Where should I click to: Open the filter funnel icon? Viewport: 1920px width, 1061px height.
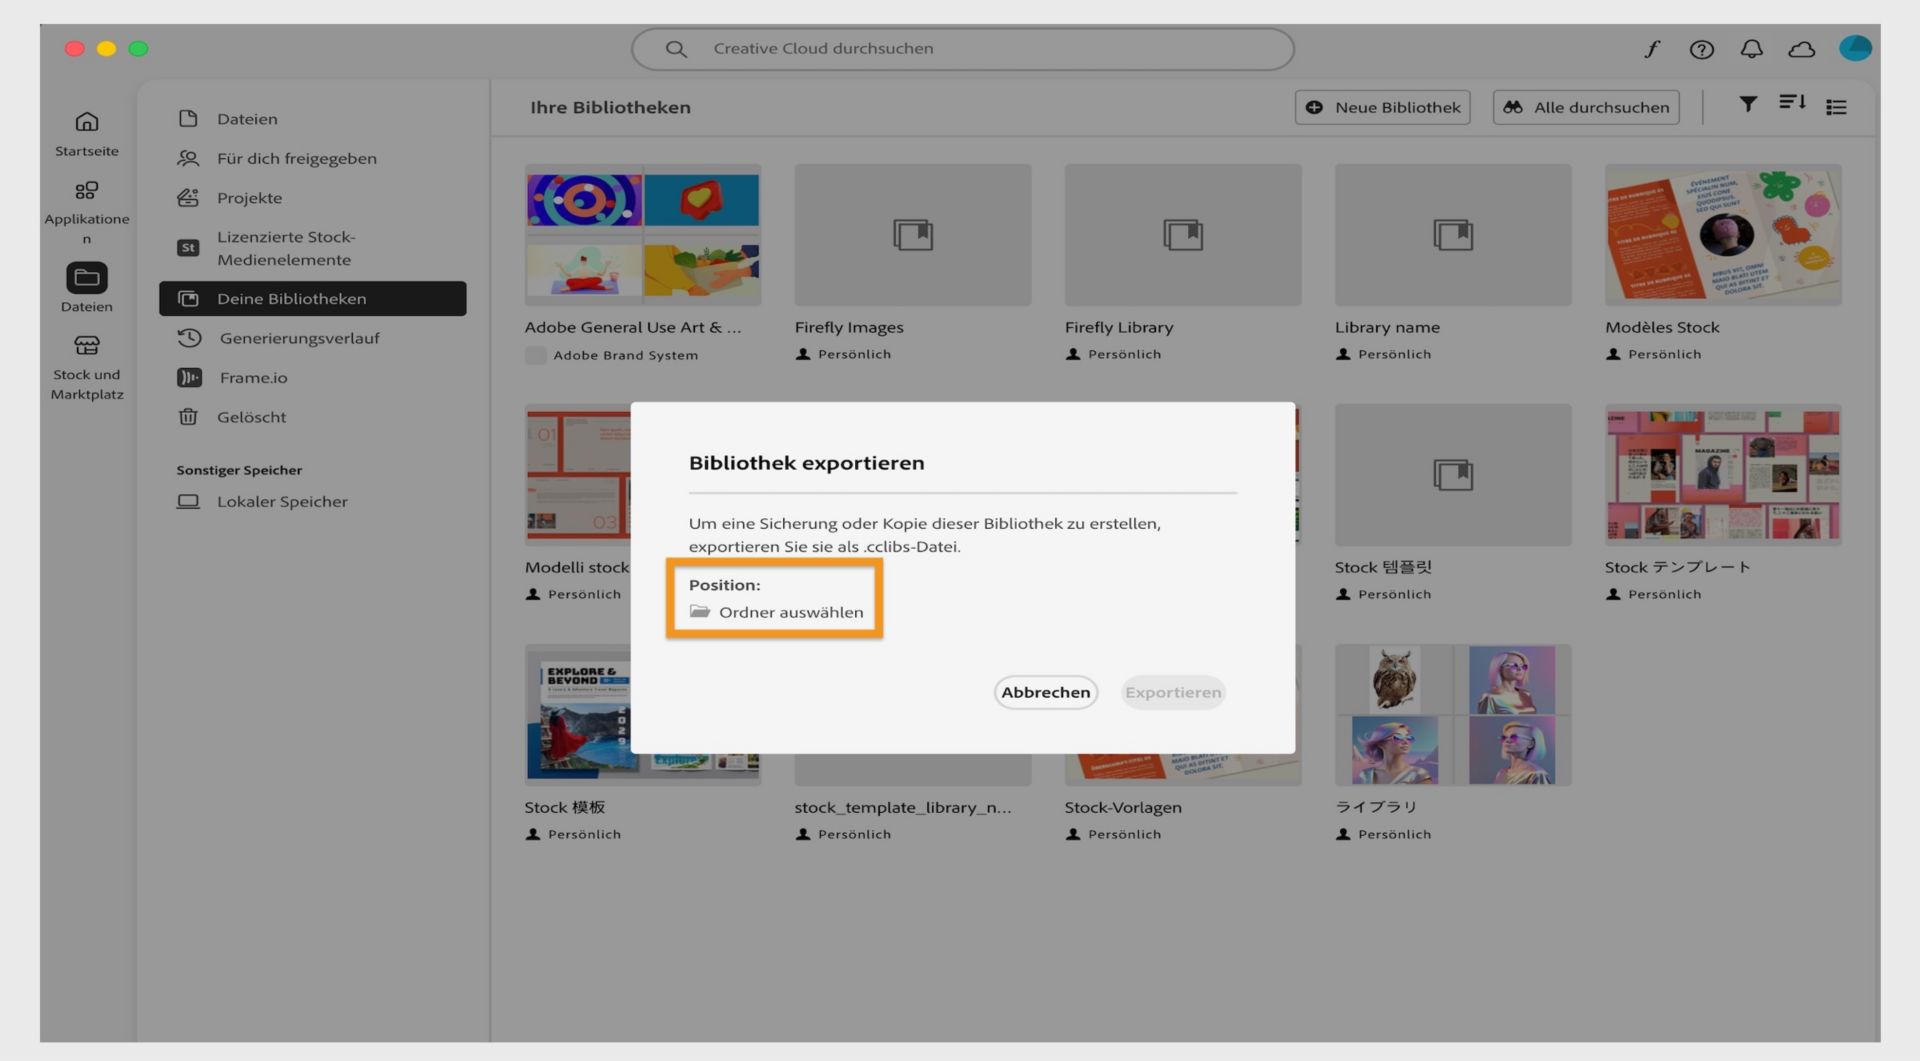pos(1747,104)
